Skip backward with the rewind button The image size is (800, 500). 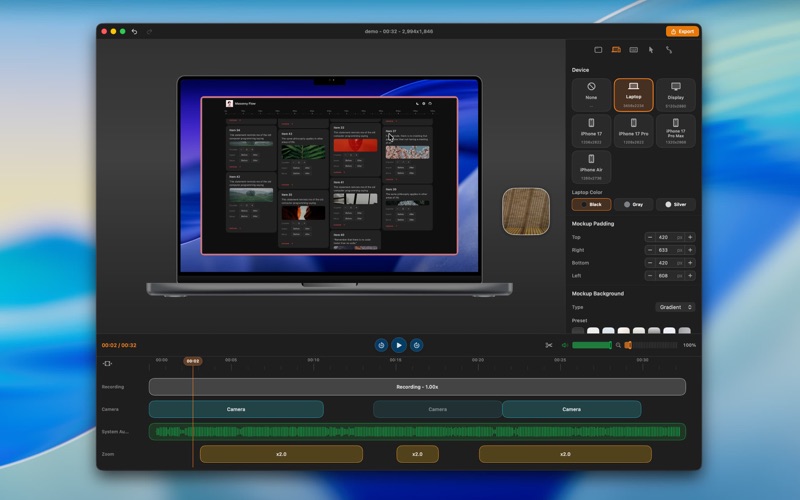click(381, 345)
